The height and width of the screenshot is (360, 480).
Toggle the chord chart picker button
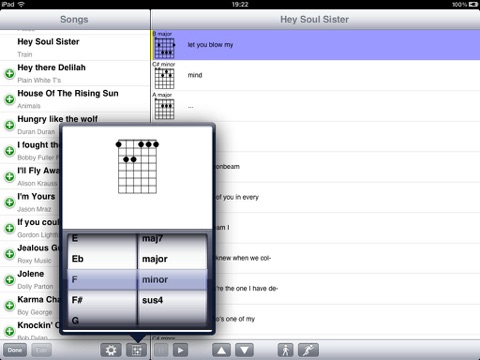pos(136,350)
